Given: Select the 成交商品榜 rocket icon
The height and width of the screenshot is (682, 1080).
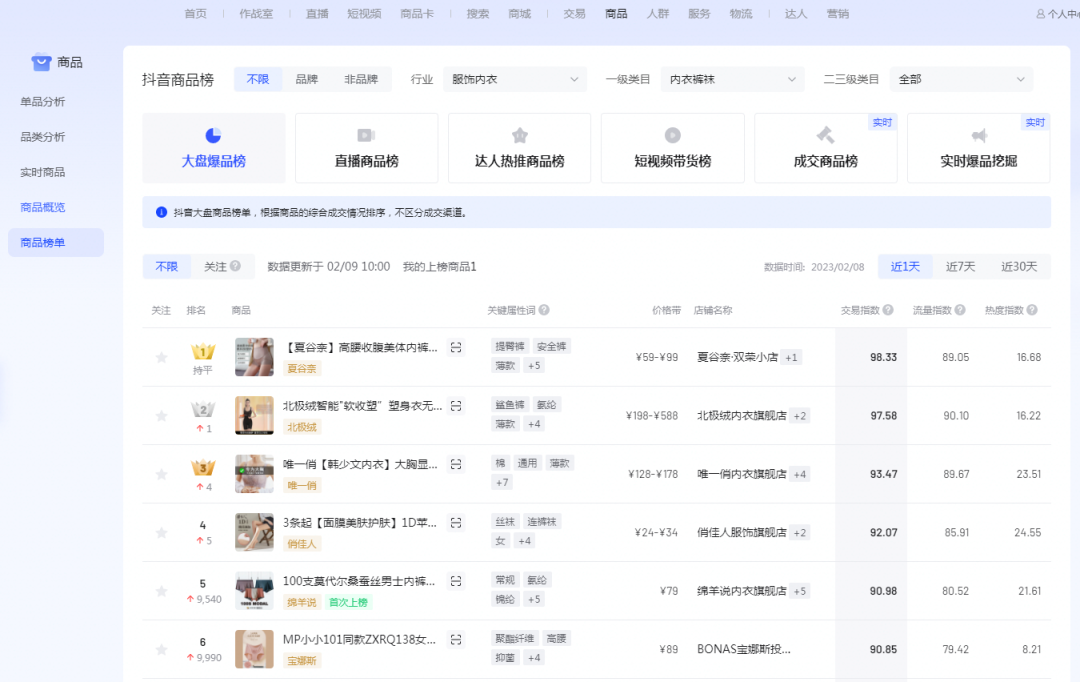Looking at the screenshot, I should point(824,134).
